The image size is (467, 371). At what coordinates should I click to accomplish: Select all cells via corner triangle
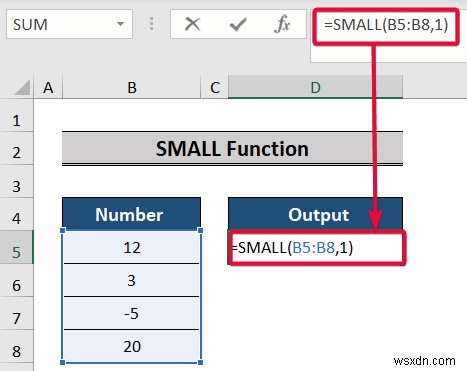(22, 88)
